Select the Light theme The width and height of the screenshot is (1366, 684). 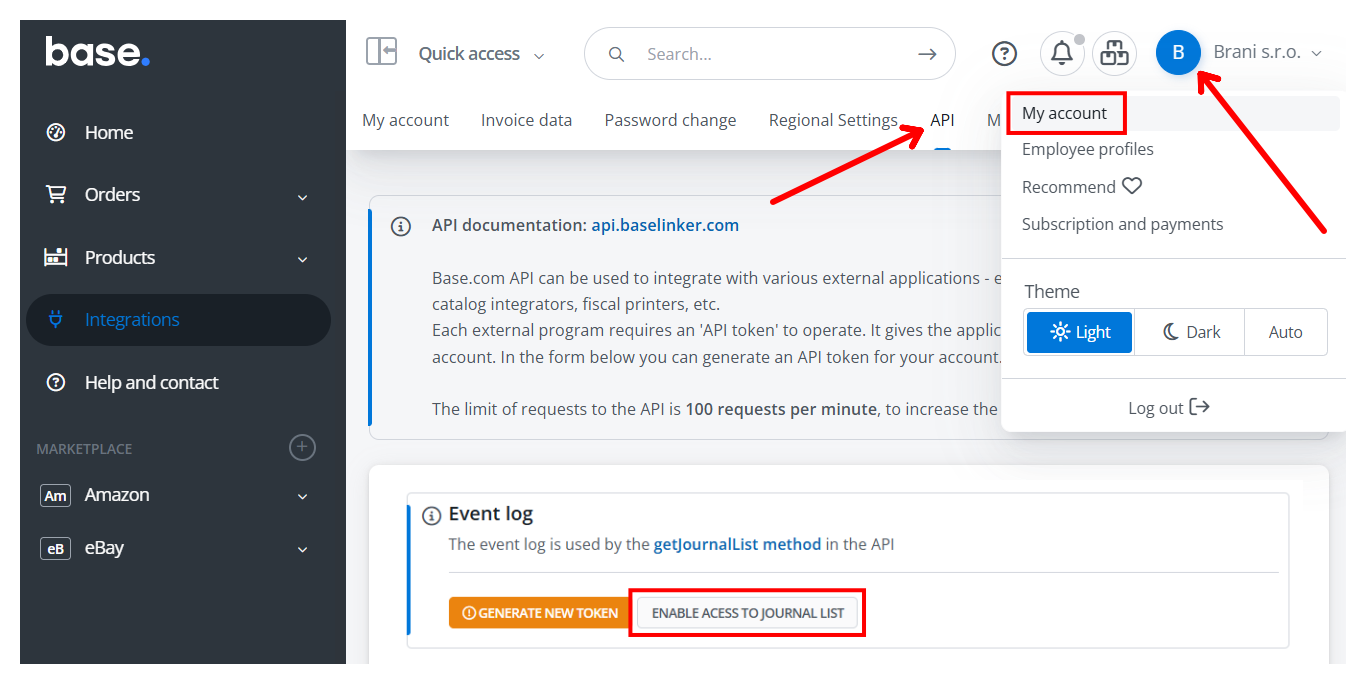click(1080, 332)
